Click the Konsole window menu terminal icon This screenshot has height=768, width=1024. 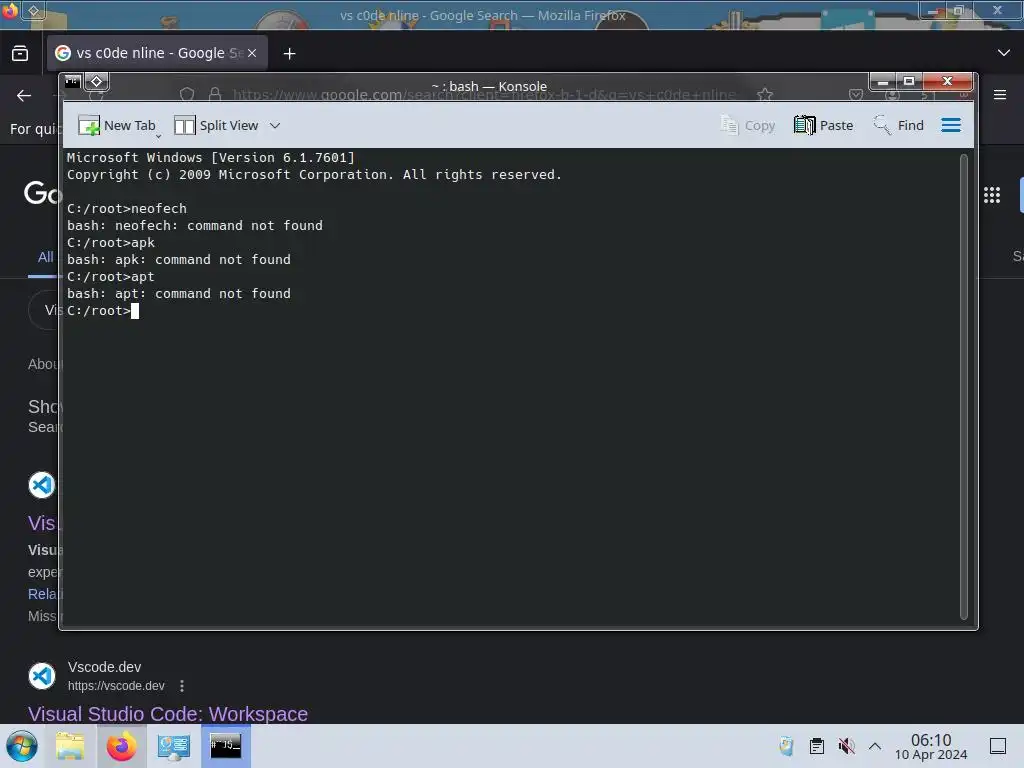[72, 82]
